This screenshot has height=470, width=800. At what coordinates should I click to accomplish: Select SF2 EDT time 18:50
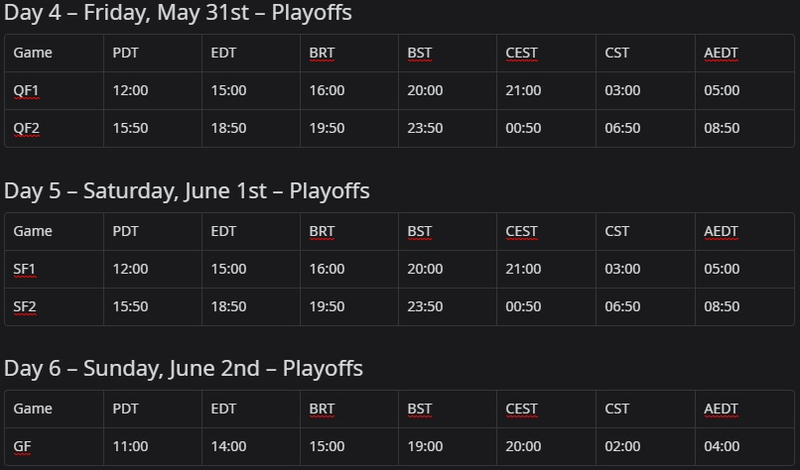[229, 307]
